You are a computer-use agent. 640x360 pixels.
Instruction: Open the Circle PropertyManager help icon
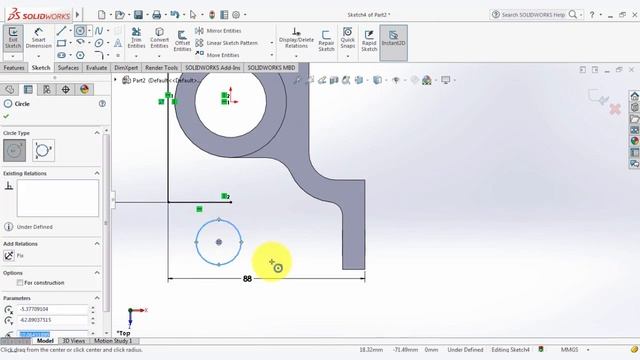102,104
